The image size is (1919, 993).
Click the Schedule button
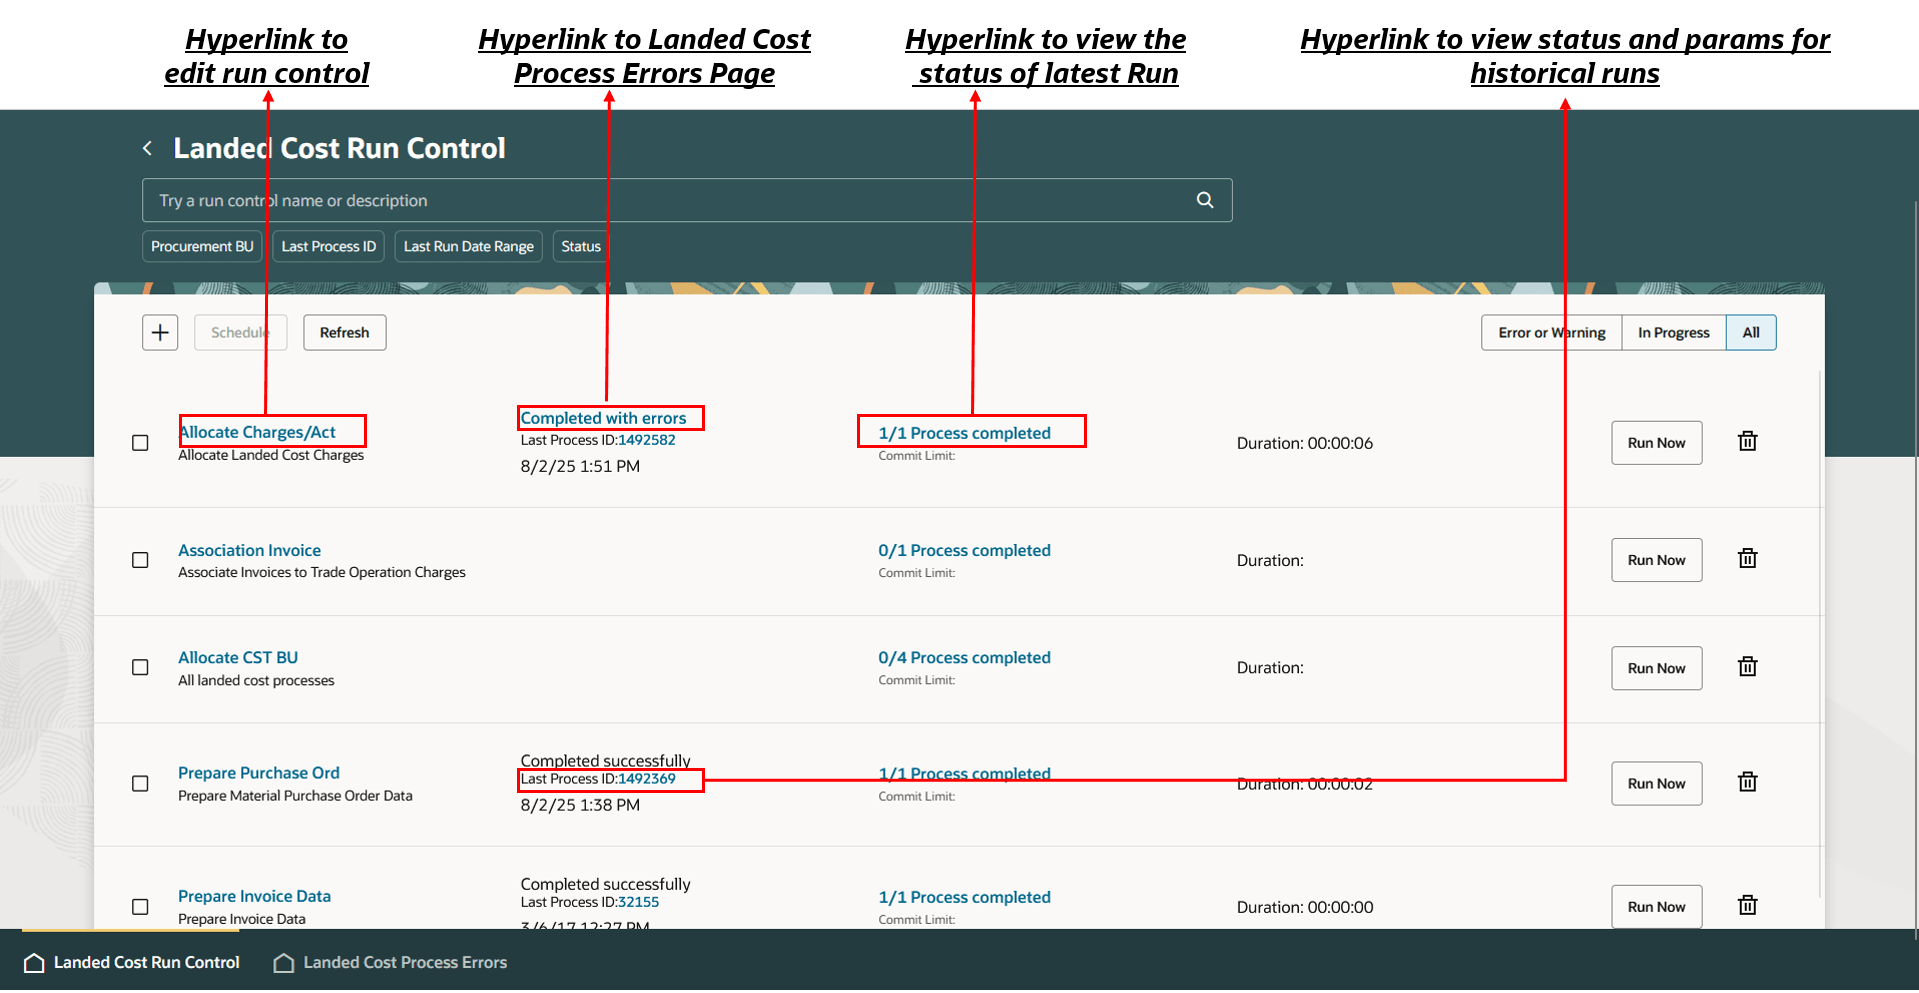(240, 333)
